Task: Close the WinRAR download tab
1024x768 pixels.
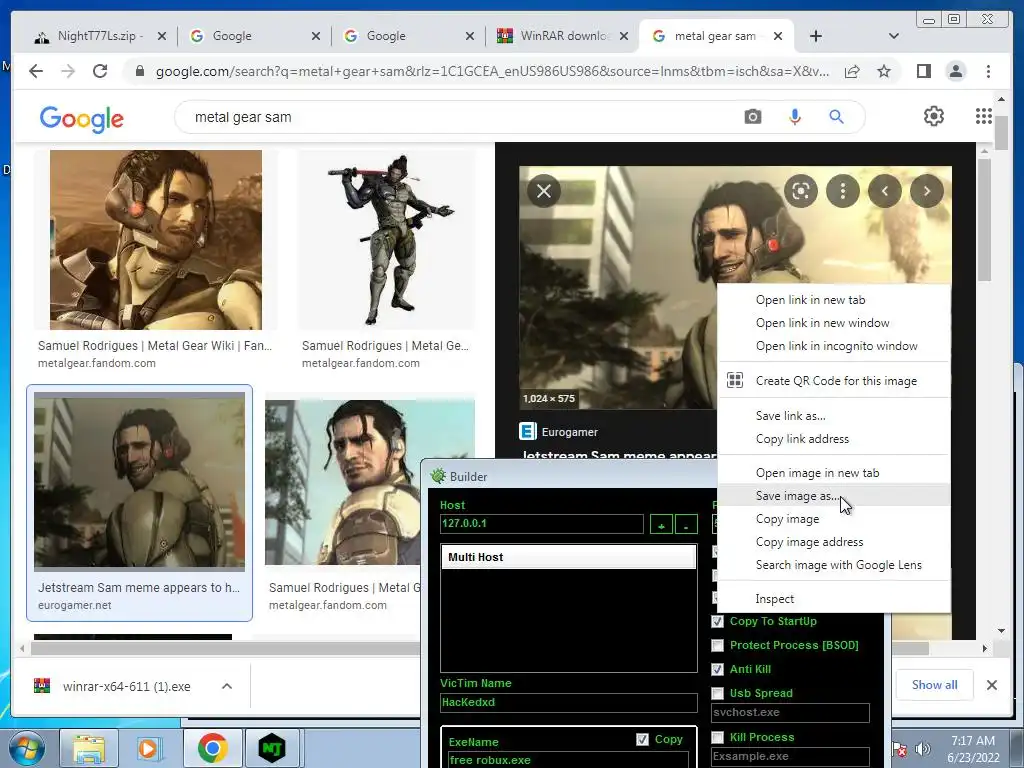Action: [x=624, y=36]
